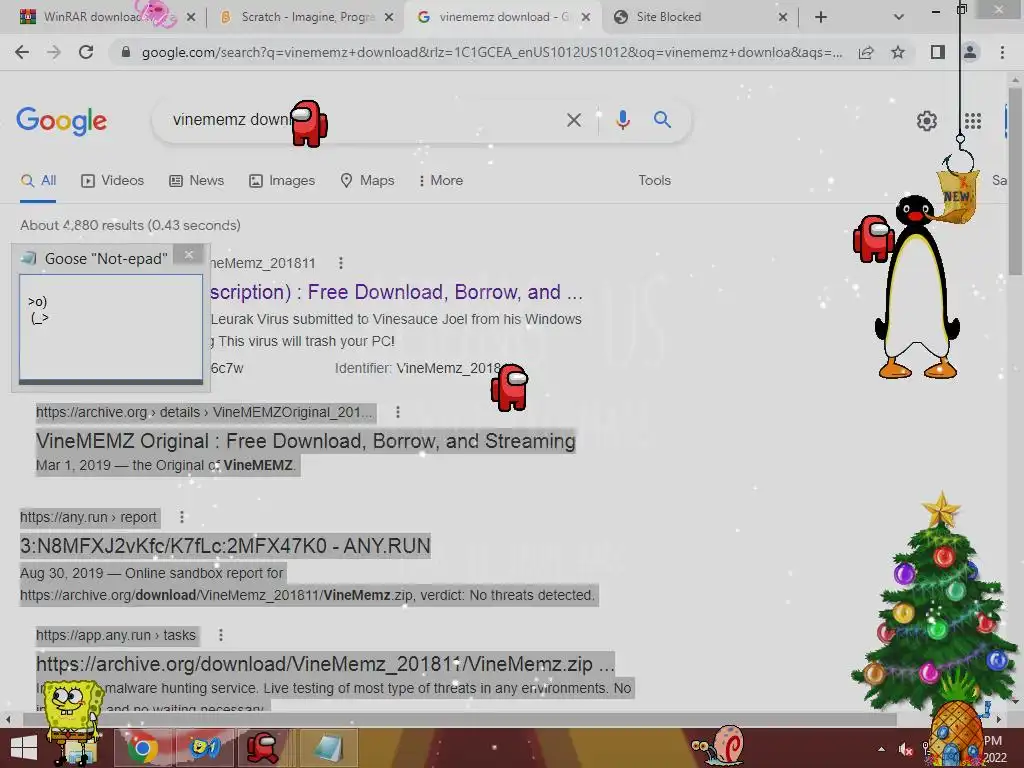Close the vinememz download tab

pyautogui.click(x=586, y=17)
